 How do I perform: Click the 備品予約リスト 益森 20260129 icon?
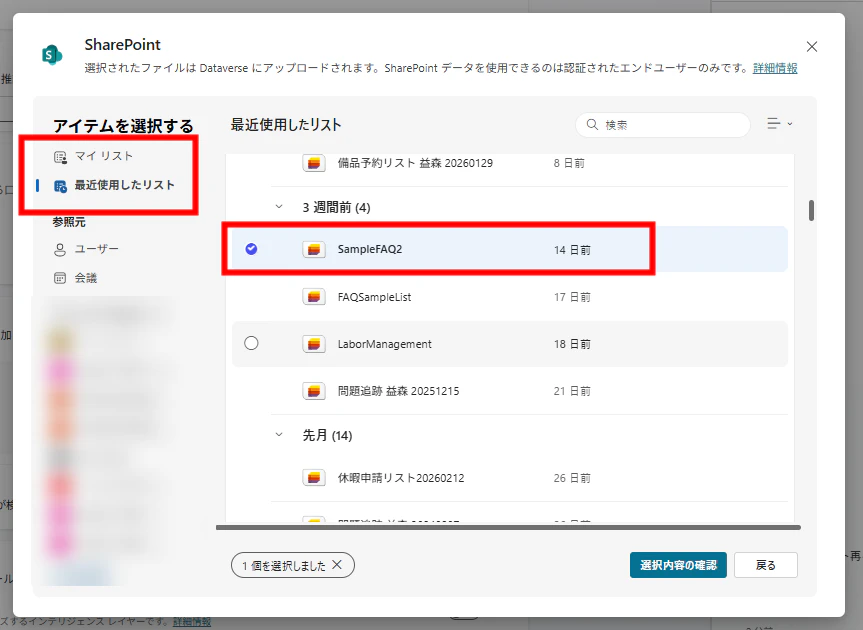(x=314, y=163)
